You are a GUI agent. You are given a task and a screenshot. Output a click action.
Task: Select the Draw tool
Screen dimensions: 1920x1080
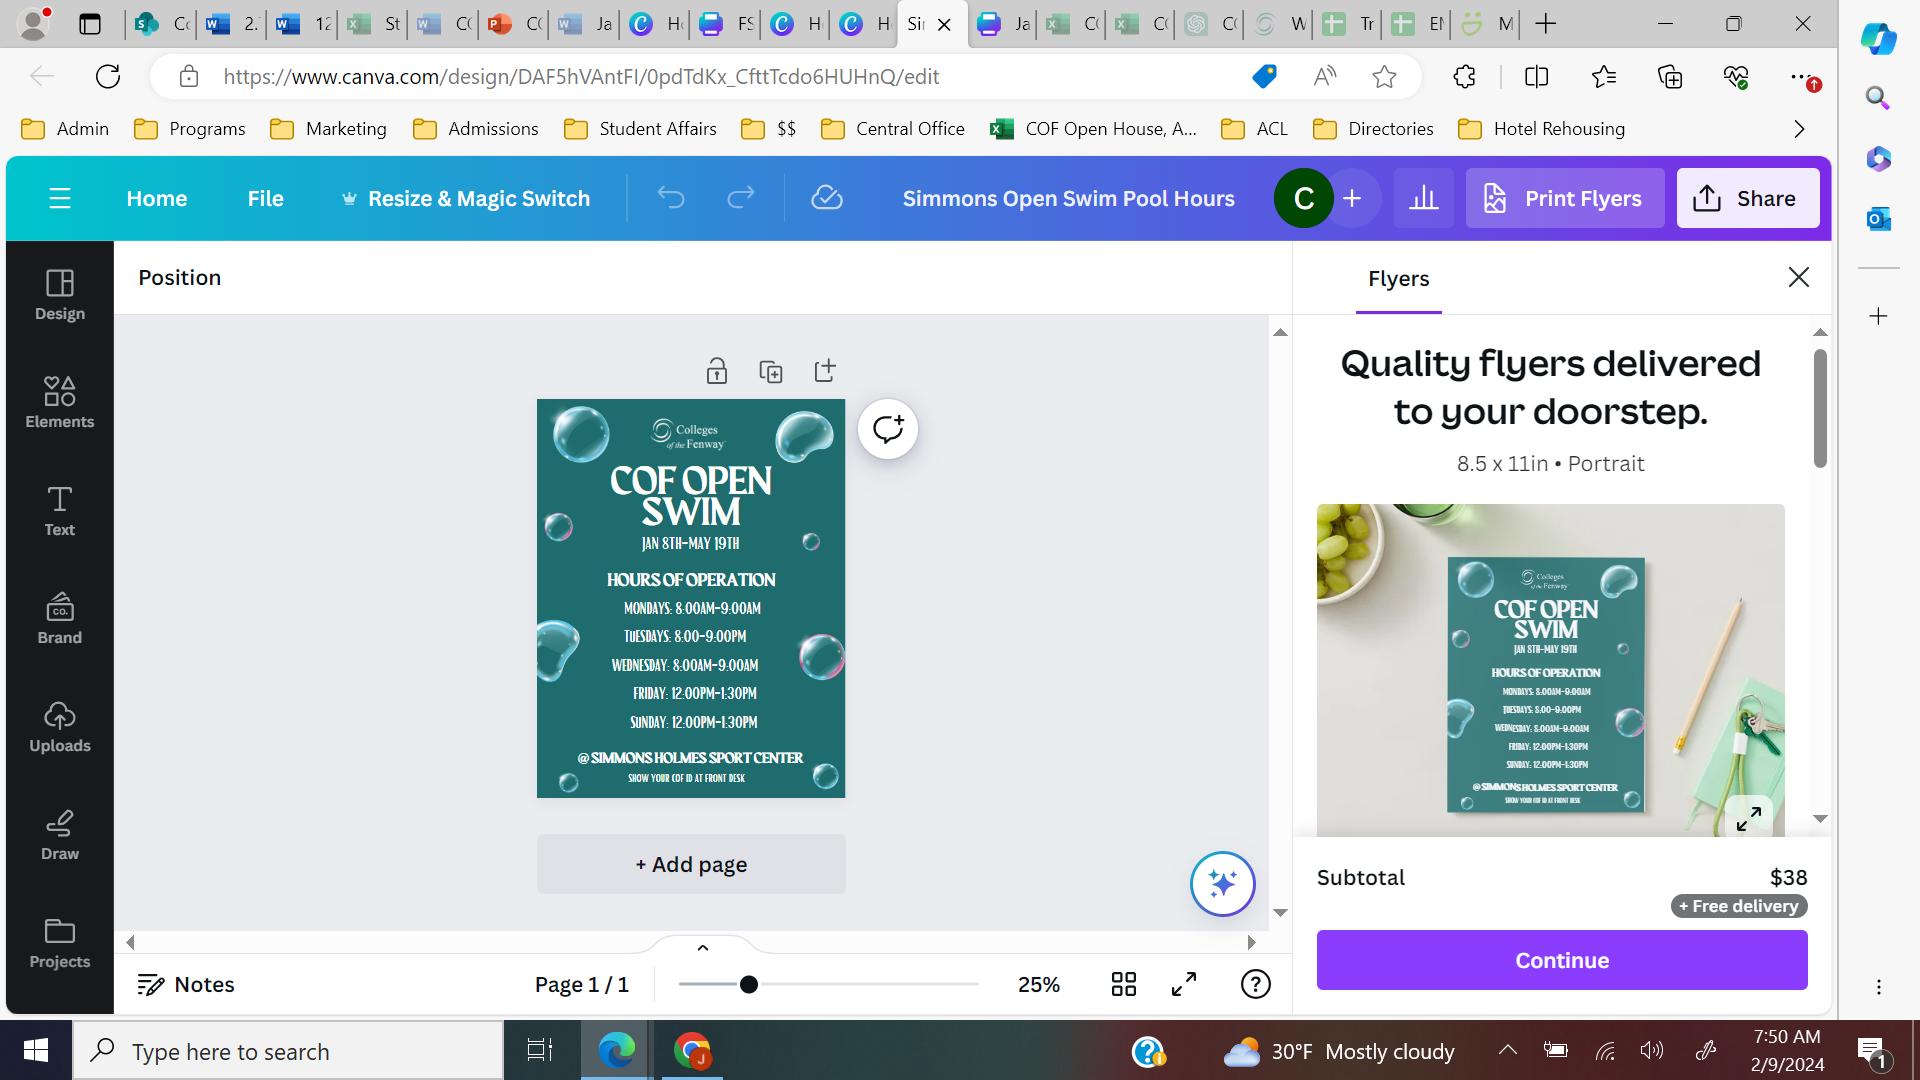[60, 834]
